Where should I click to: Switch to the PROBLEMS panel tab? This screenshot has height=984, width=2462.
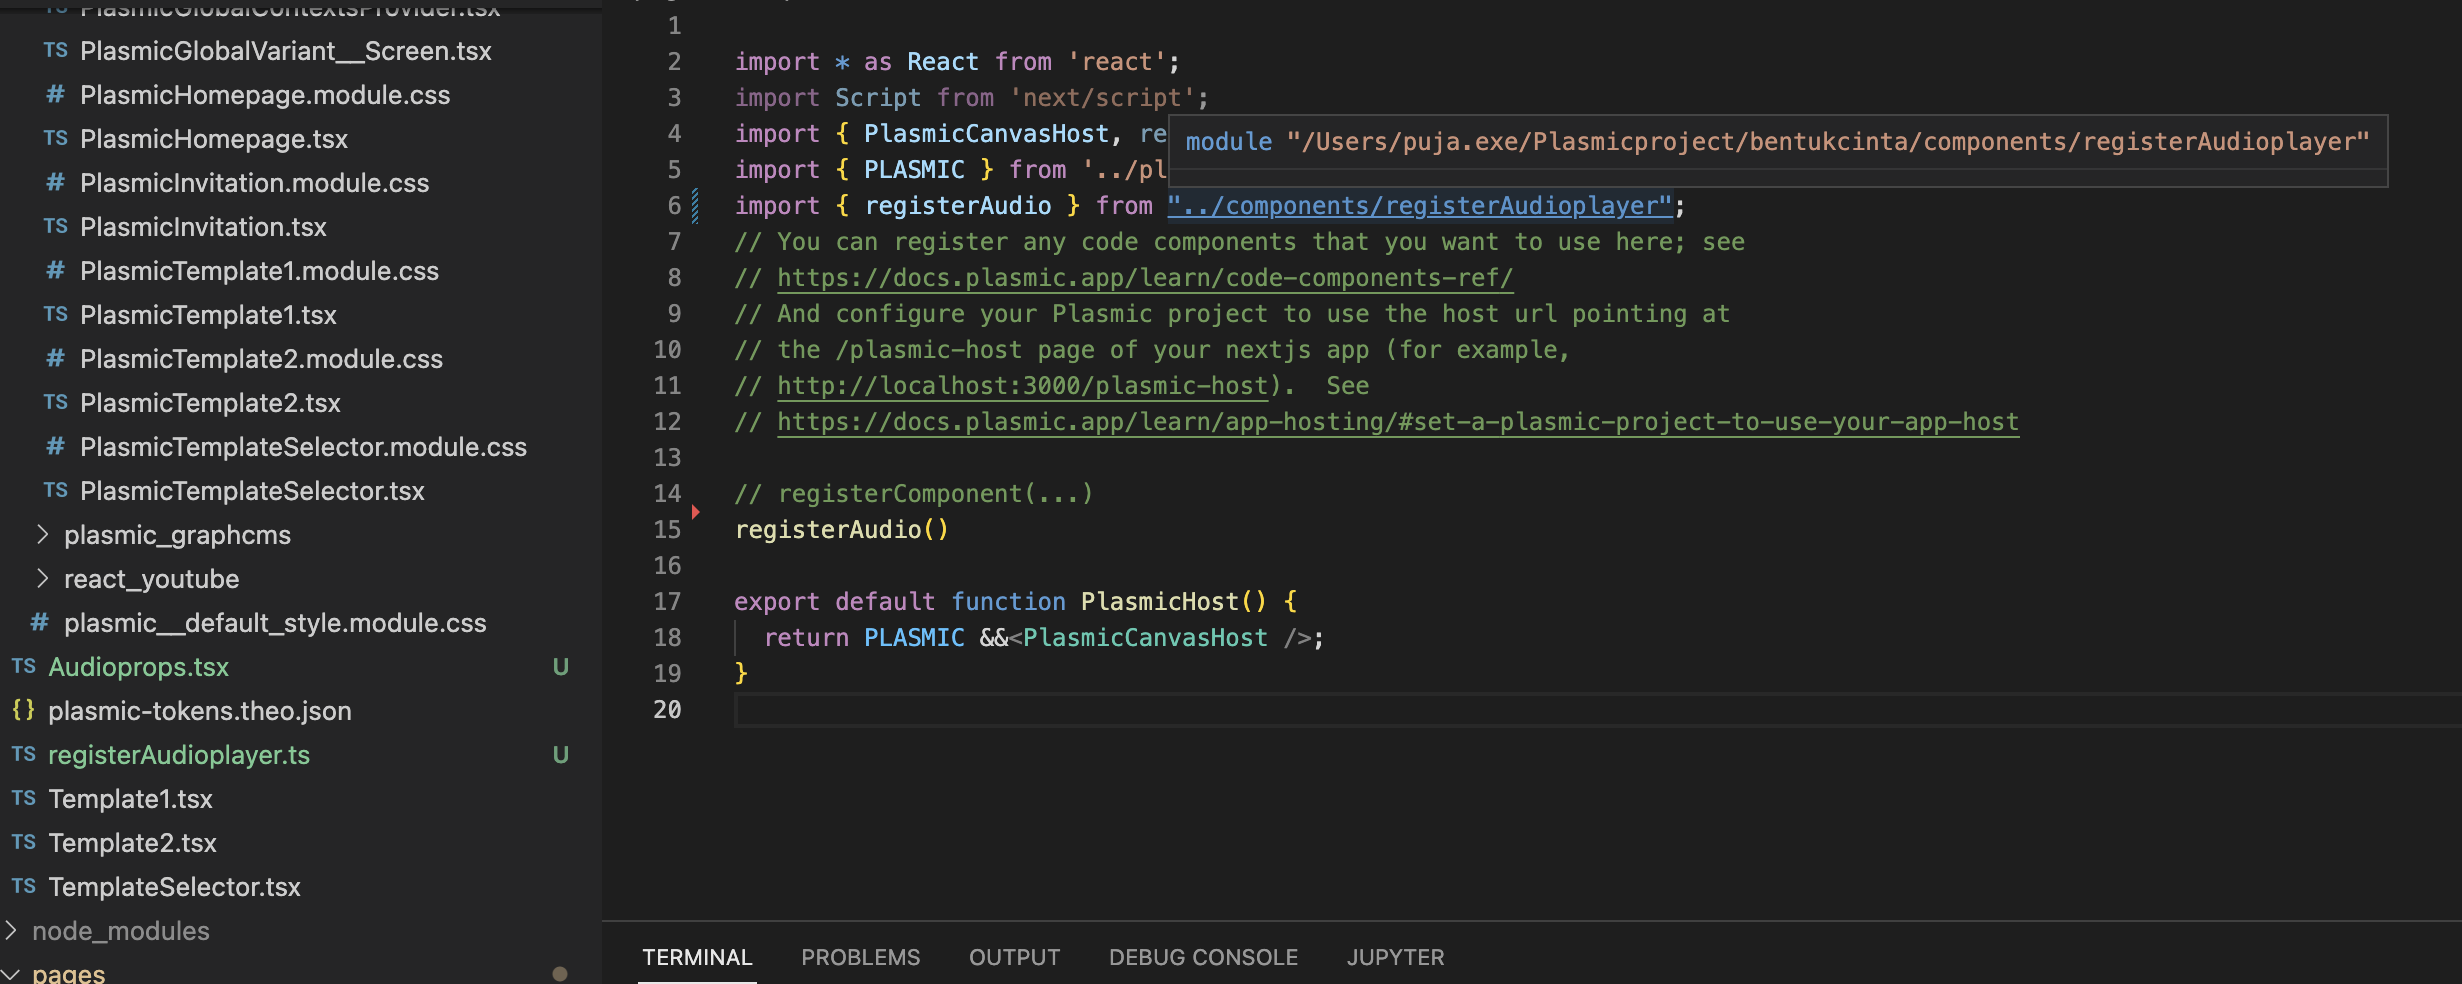coord(860,957)
